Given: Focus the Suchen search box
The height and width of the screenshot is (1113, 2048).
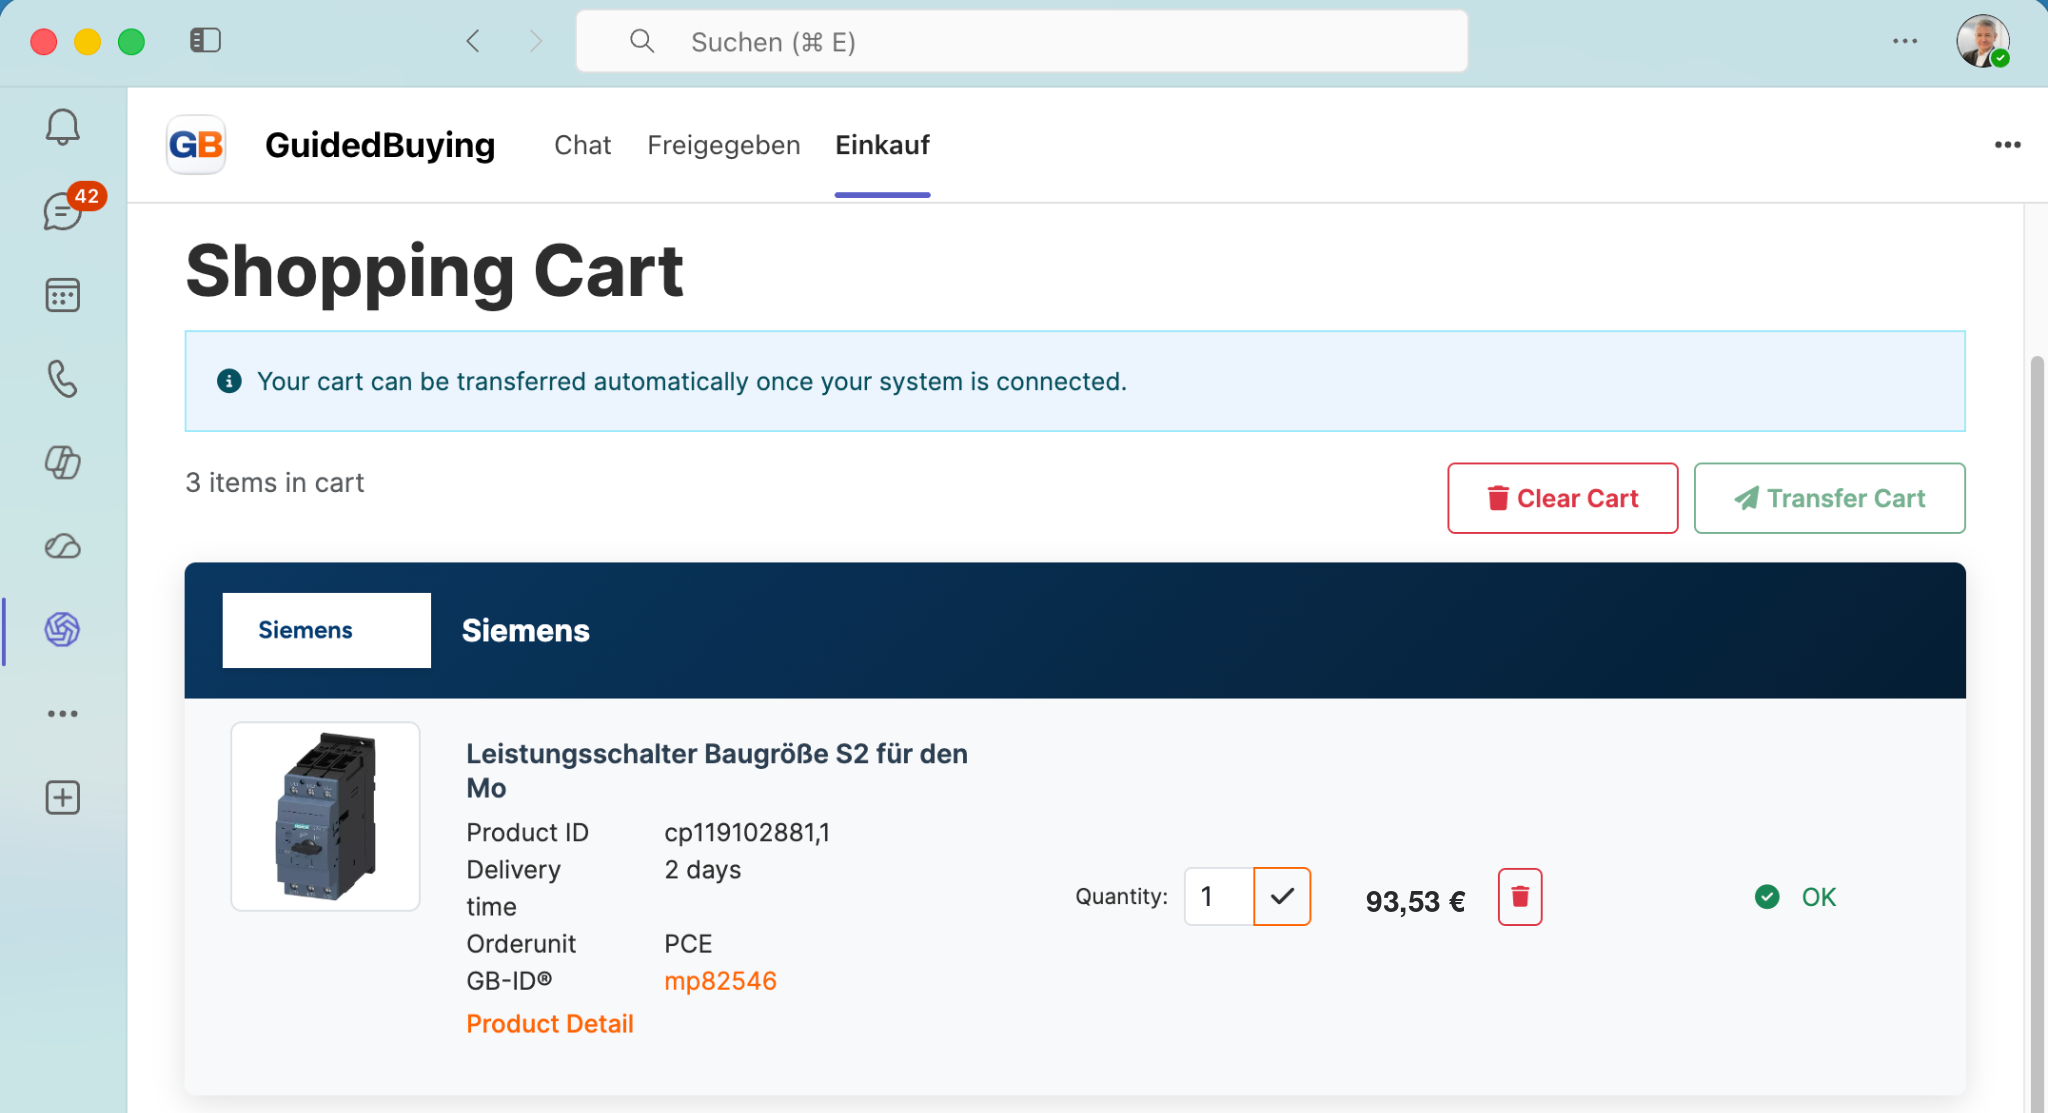Looking at the screenshot, I should [x=1022, y=41].
